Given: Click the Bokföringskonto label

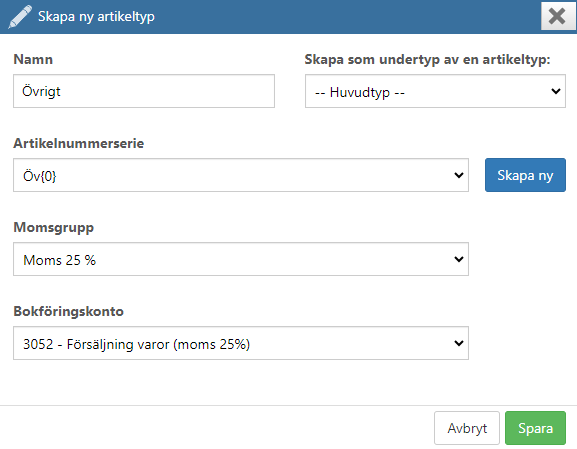Looking at the screenshot, I should coord(68,311).
